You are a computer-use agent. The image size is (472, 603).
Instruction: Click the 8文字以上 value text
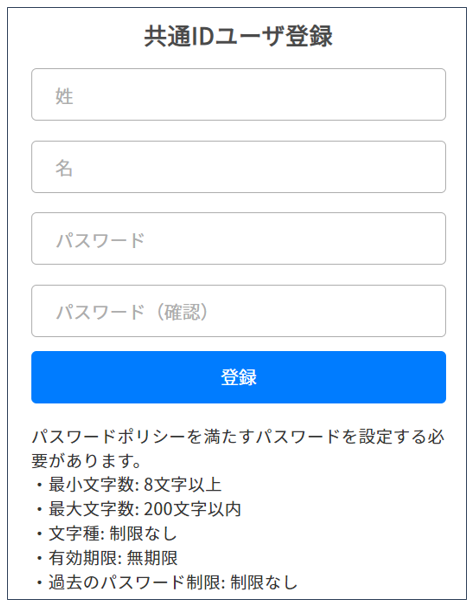[183, 485]
